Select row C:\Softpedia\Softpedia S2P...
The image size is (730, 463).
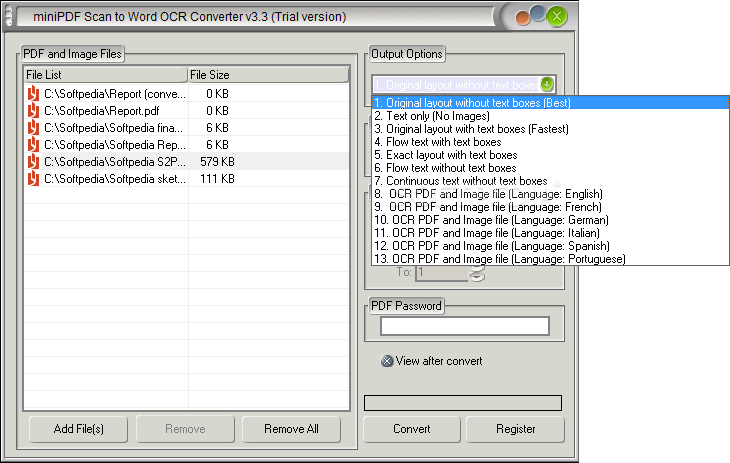click(186, 162)
